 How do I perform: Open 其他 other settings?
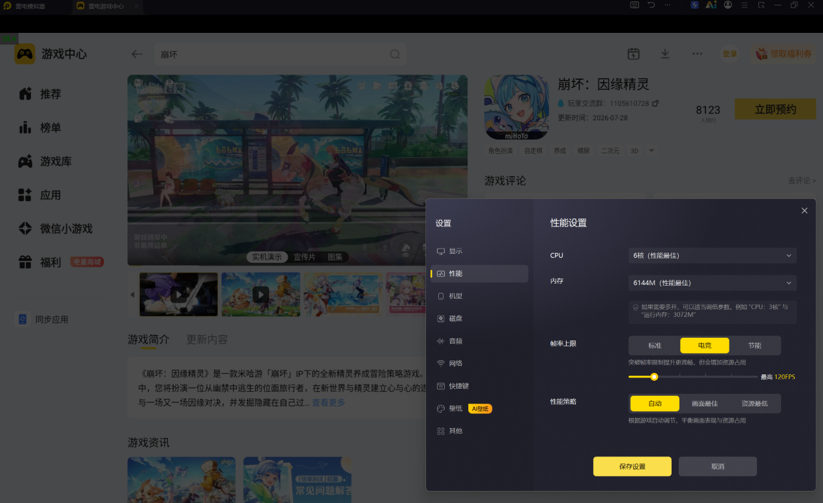(x=479, y=431)
